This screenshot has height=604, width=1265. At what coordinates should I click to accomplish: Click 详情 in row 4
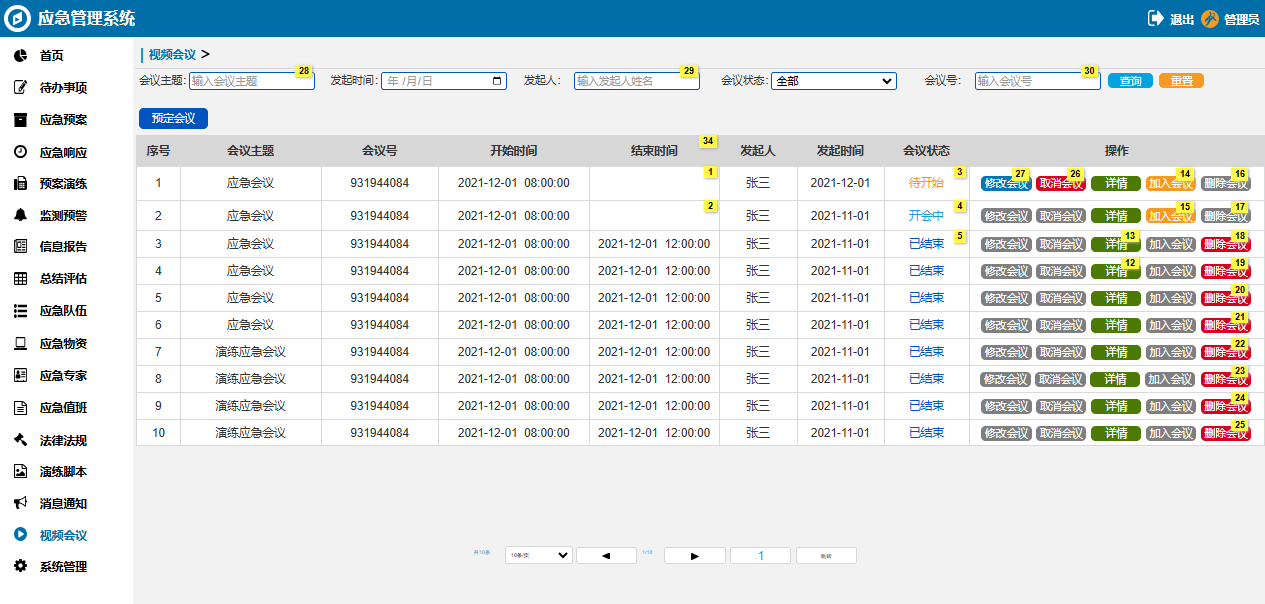pyautogui.click(x=1116, y=271)
